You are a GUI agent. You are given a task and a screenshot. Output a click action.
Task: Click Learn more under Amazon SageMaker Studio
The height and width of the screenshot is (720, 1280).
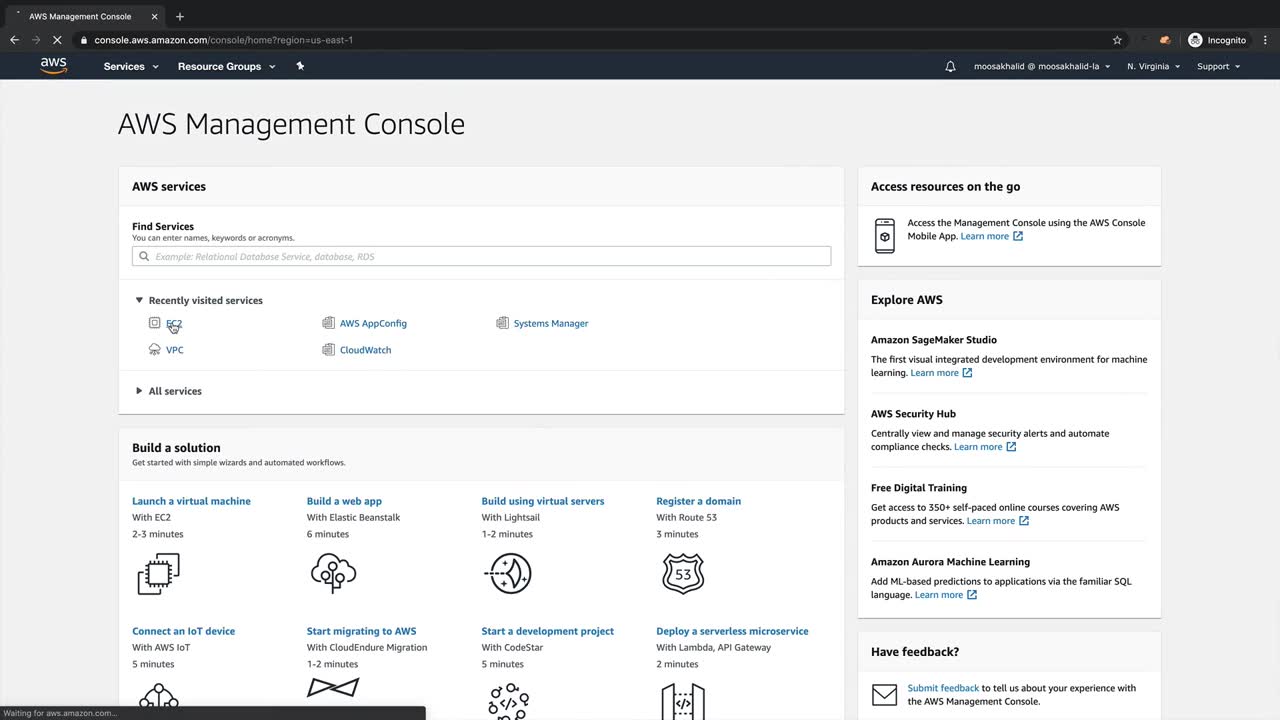coord(941,373)
